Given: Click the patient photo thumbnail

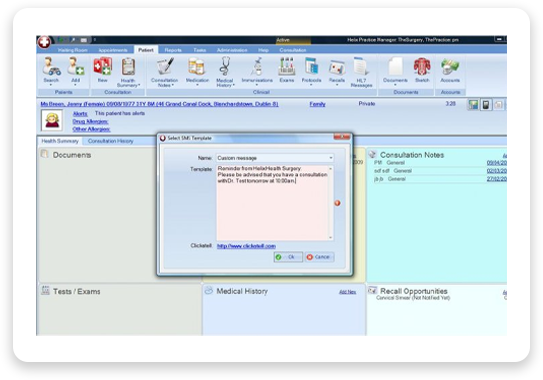Looking at the screenshot, I should (x=52, y=120).
